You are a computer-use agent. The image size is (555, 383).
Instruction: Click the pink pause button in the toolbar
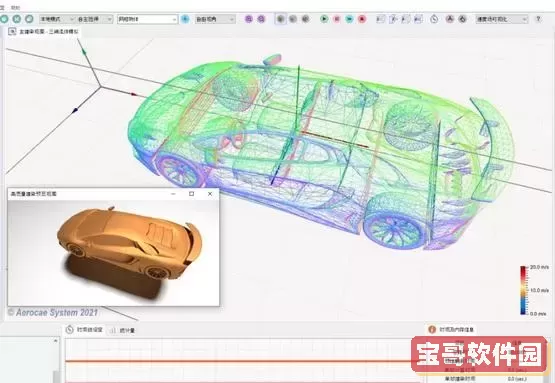tap(337, 19)
